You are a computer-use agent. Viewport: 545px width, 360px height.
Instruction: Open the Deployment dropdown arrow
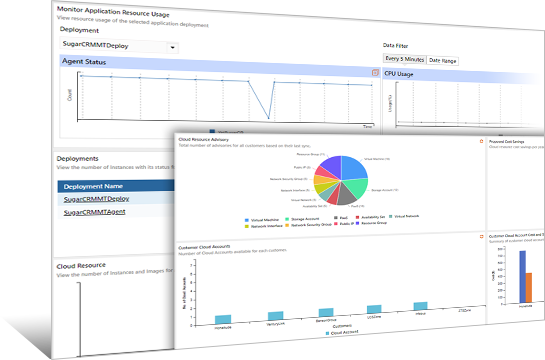[173, 48]
